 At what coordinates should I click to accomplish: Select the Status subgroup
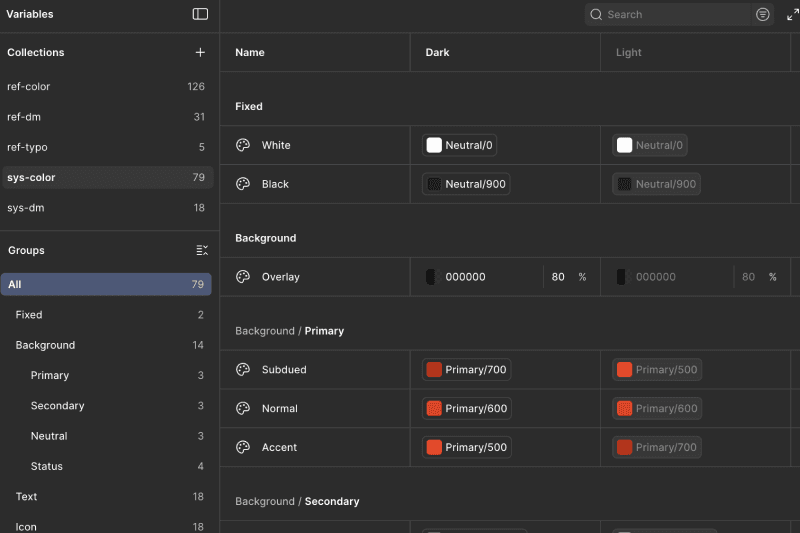(106, 466)
